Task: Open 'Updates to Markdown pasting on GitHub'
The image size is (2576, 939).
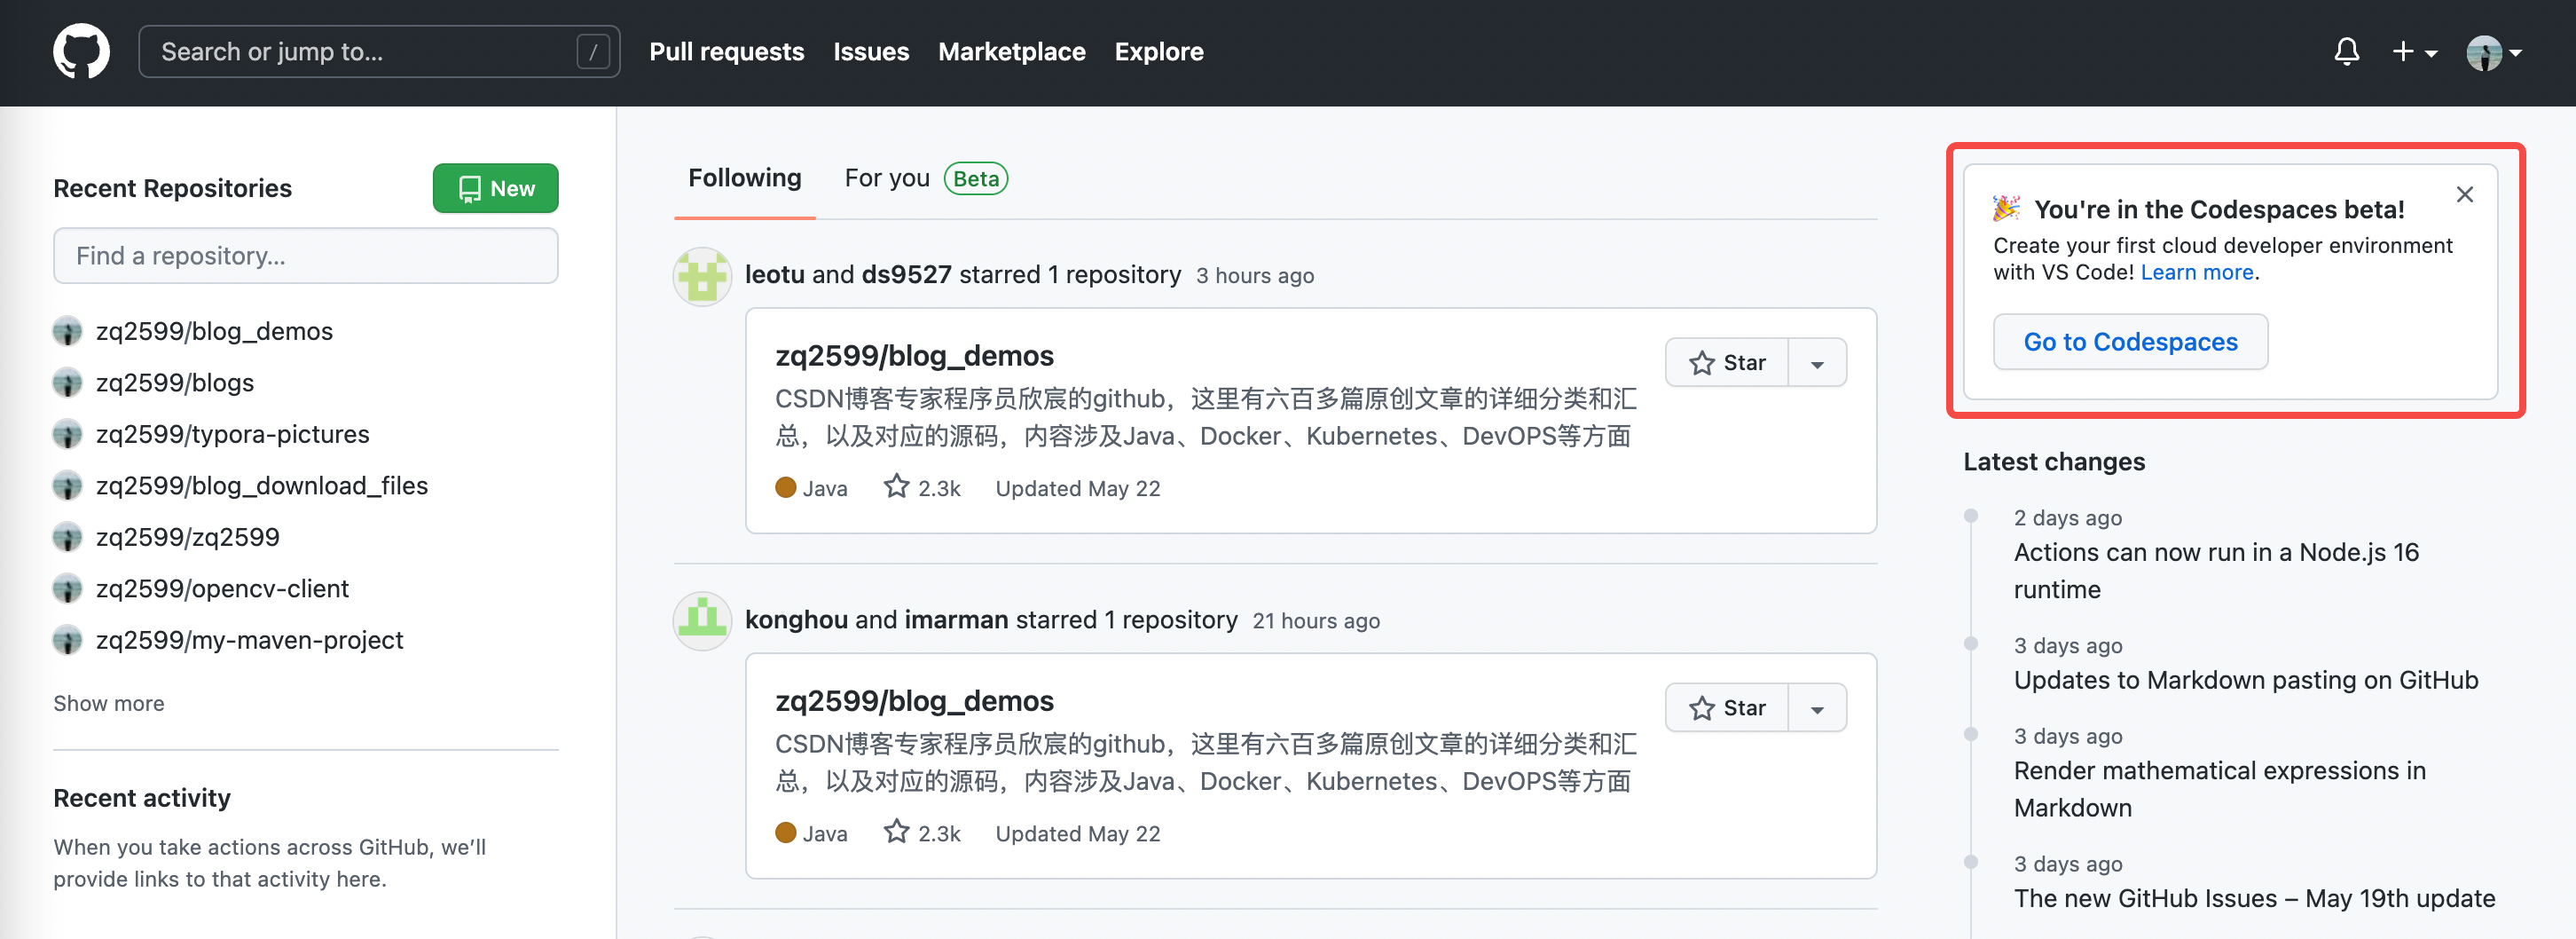Action: pos(2246,680)
